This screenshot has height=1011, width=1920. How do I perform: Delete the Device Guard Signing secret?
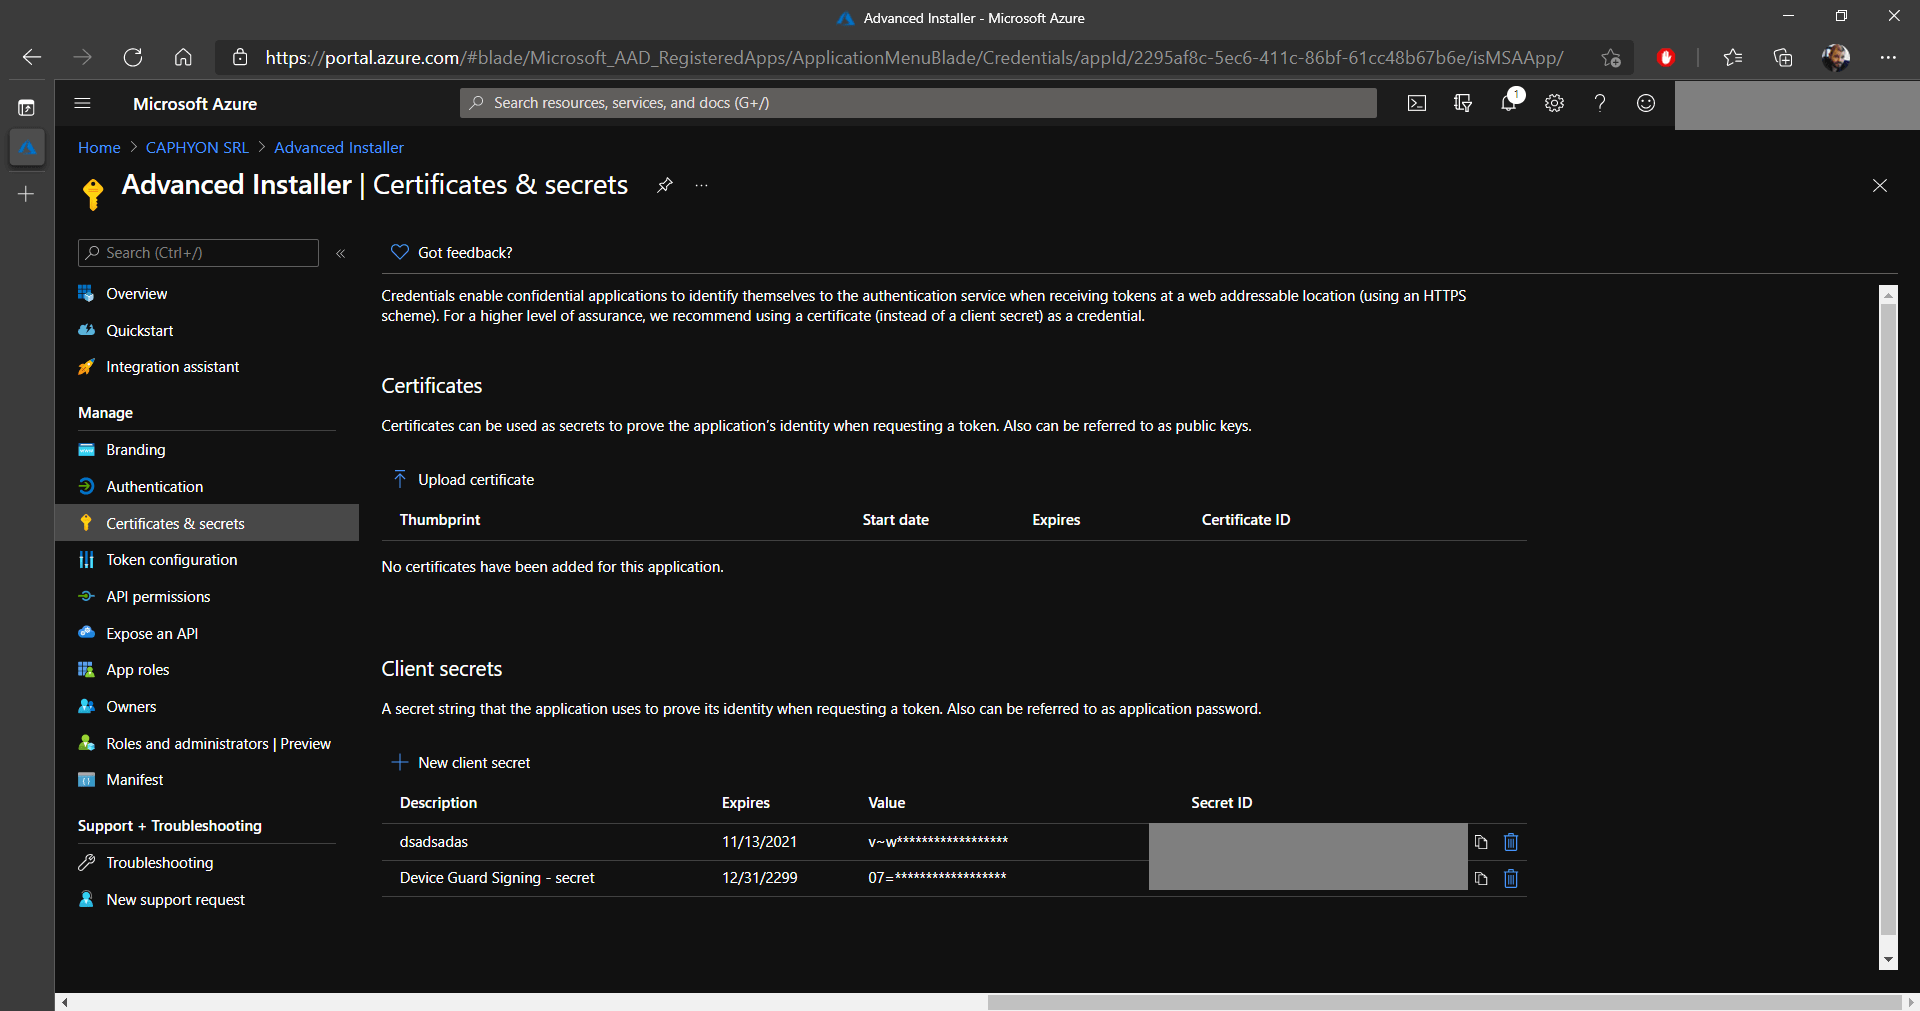click(x=1511, y=878)
